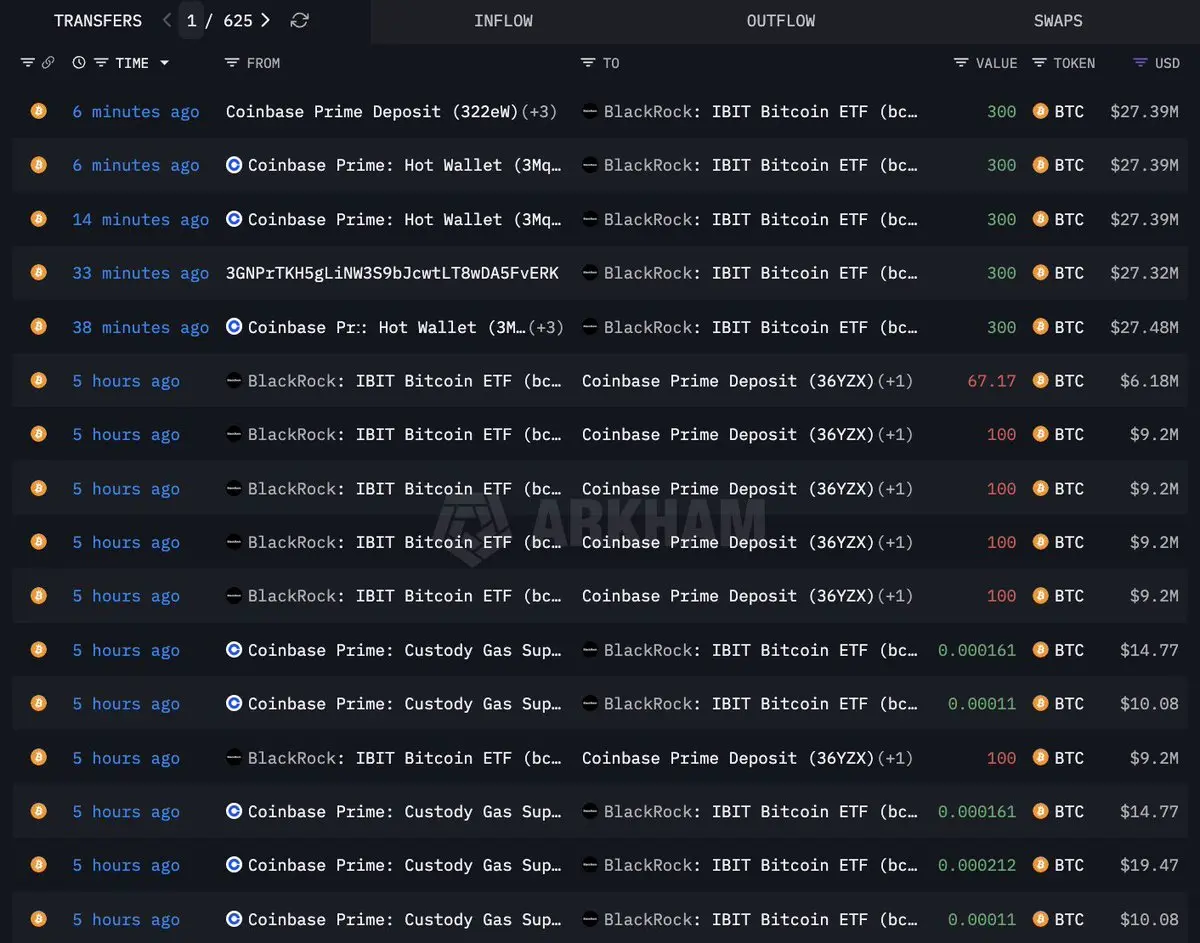Open Coinbase Prime Deposit (36YZX) in the 67.17 row

(728, 381)
